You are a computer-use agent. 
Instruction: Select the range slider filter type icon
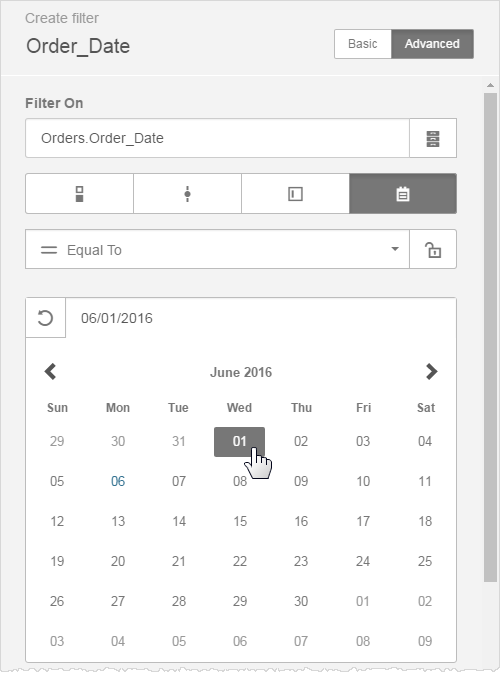click(x=188, y=194)
